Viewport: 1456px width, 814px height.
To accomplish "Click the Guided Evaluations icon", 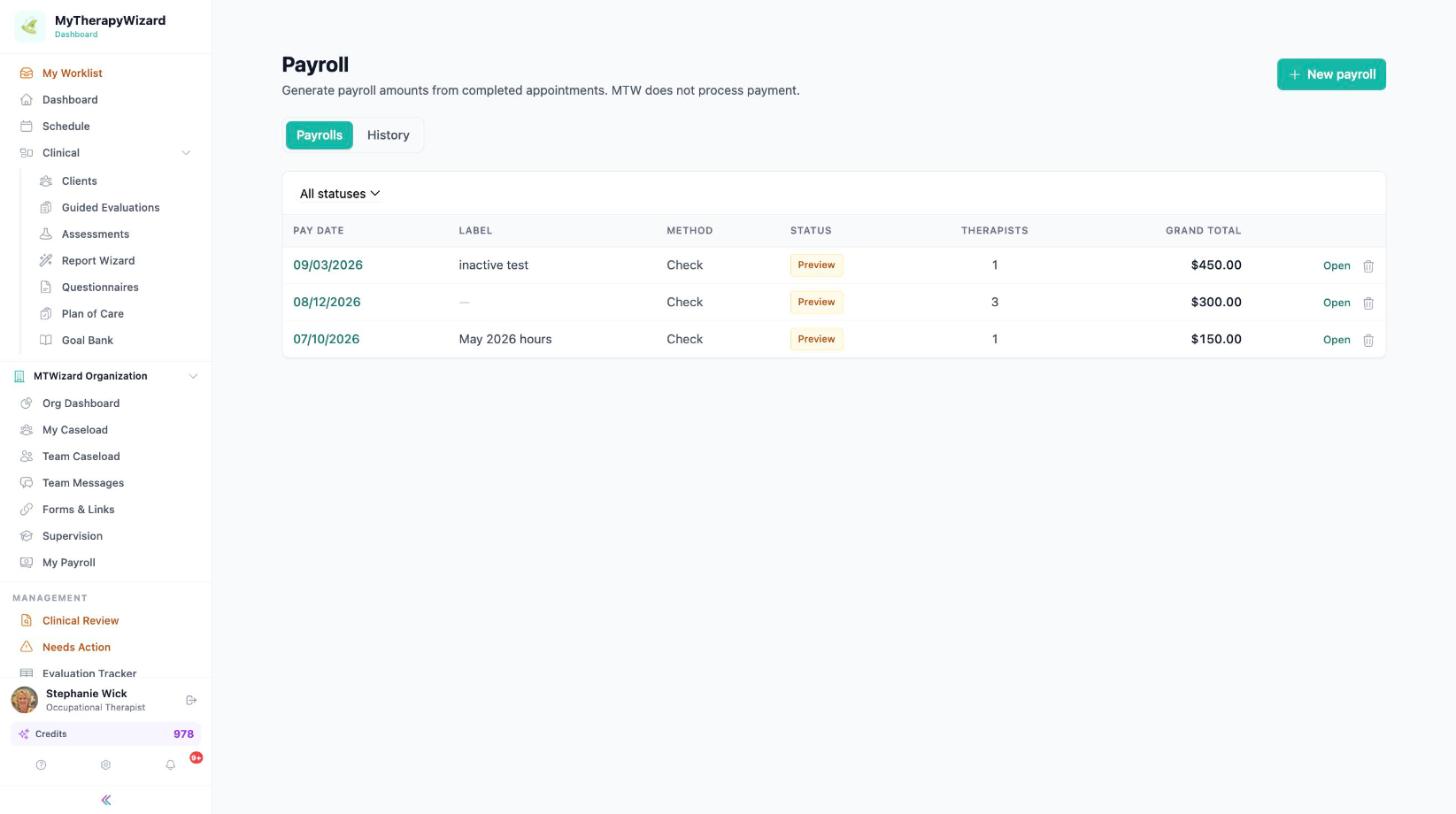I will [46, 208].
